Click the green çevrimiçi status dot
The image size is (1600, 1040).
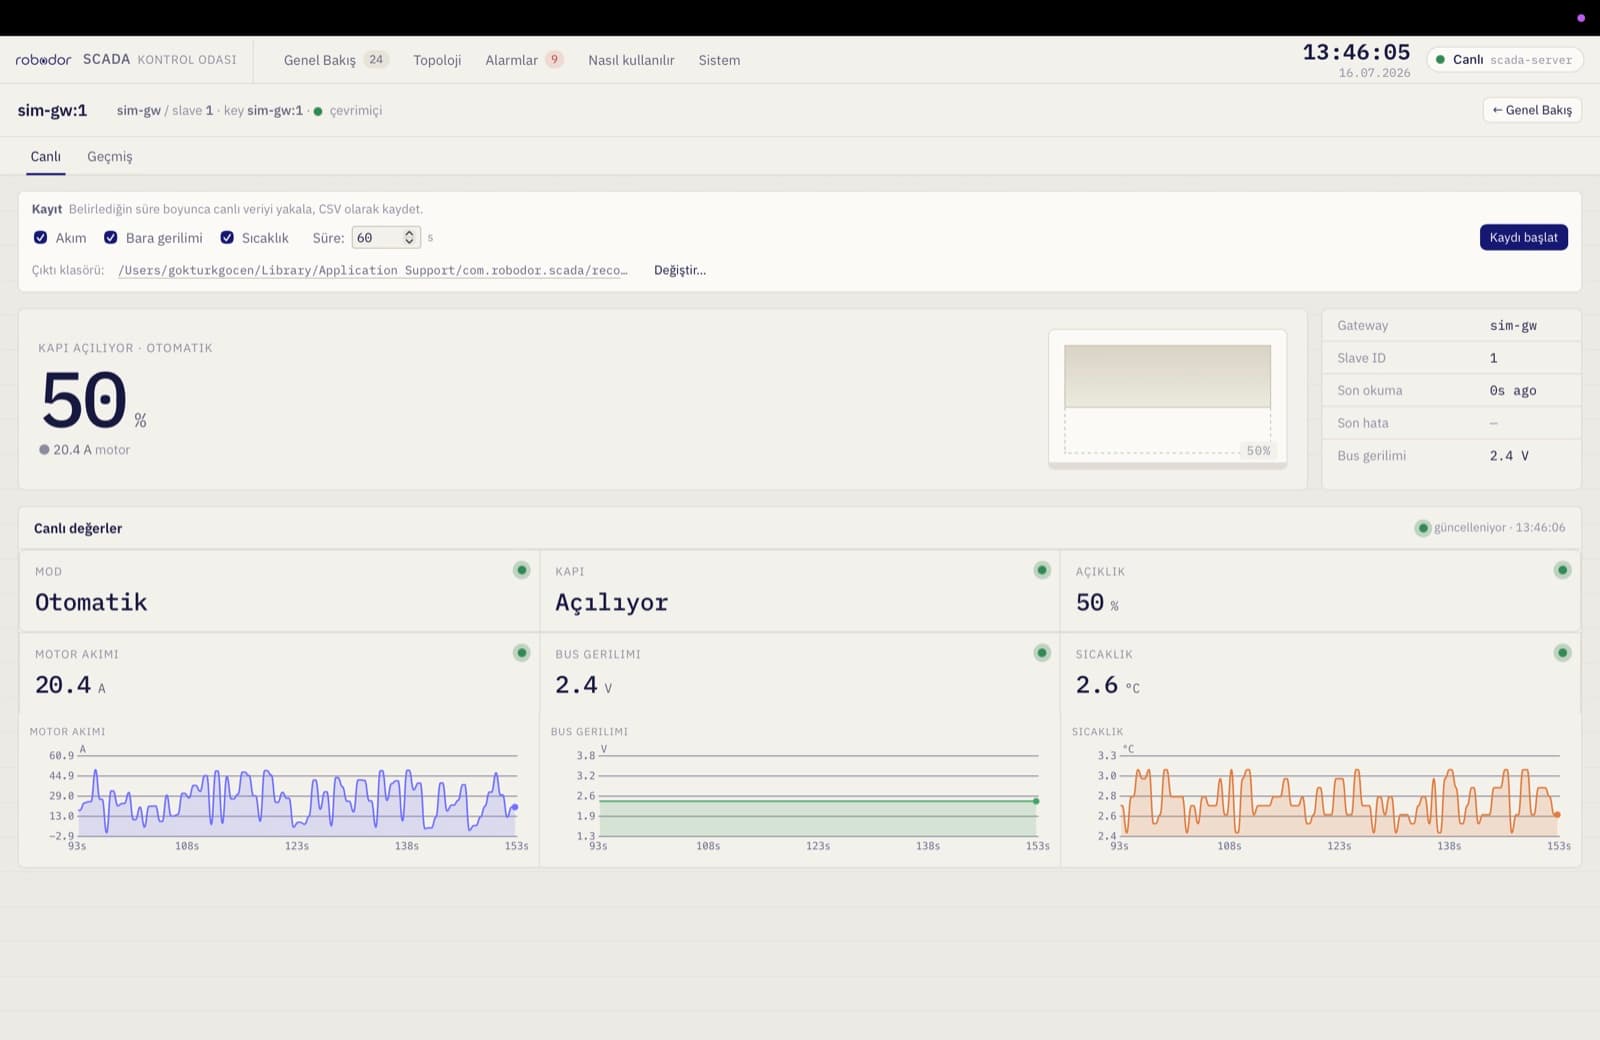[x=318, y=111]
